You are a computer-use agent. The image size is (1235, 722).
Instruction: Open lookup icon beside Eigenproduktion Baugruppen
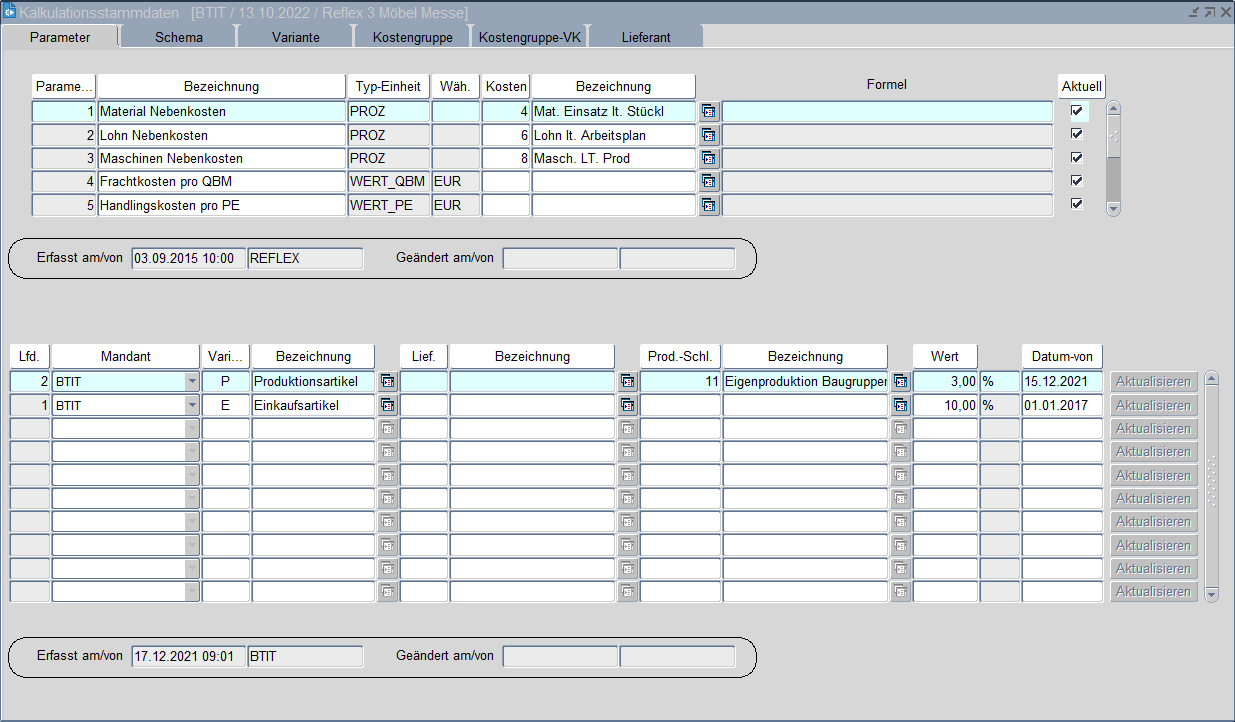pyautogui.click(x=900, y=381)
